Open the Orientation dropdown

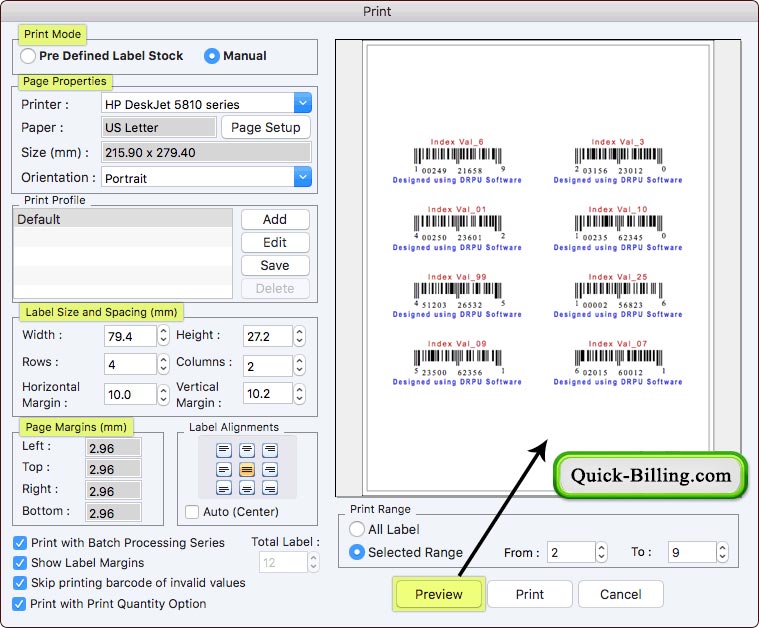[303, 177]
